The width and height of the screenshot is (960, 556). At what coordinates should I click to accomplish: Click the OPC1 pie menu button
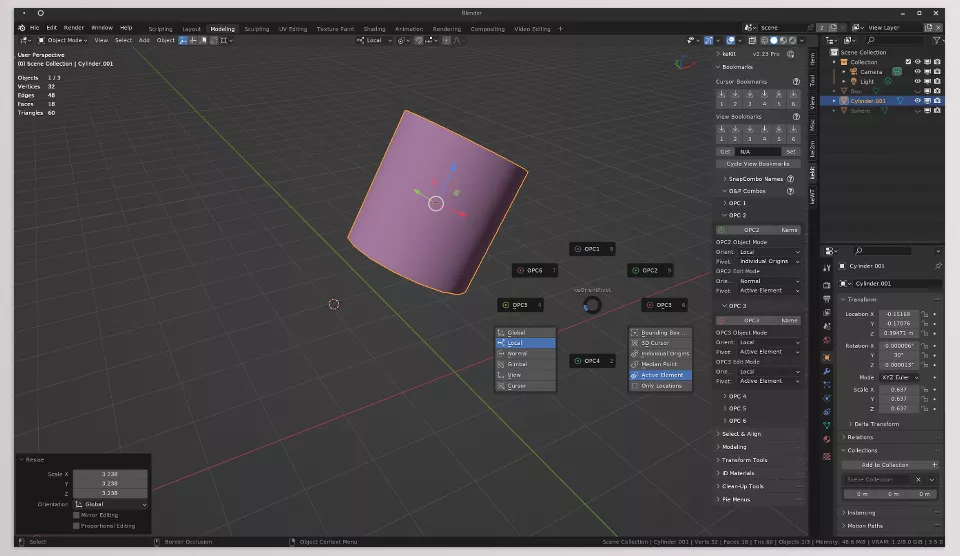593,249
